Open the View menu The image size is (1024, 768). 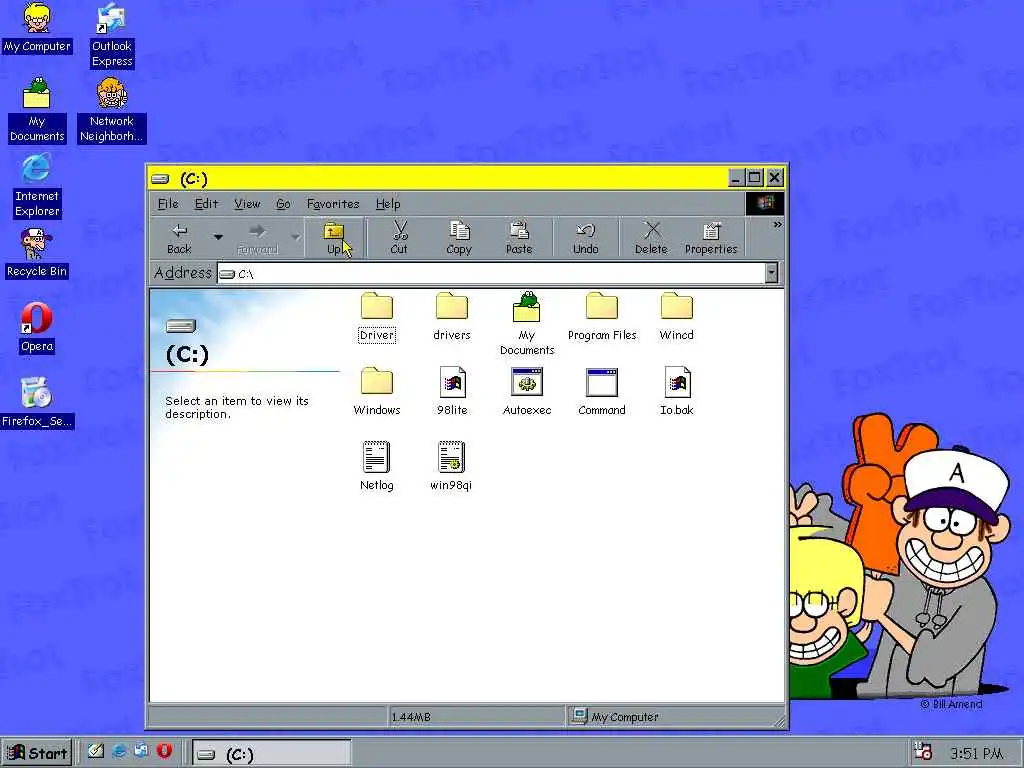247,204
